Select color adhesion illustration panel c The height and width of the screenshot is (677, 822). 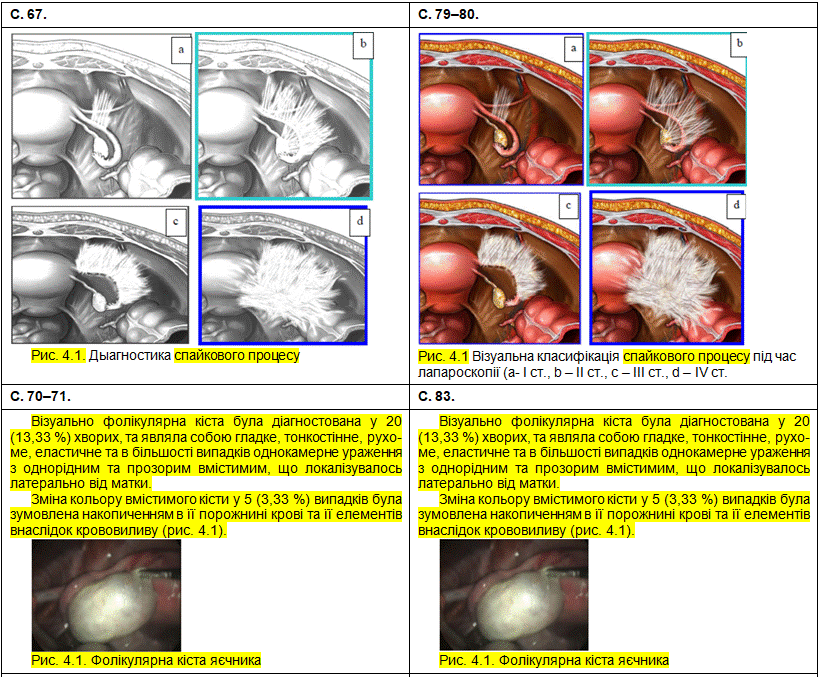pos(500,268)
